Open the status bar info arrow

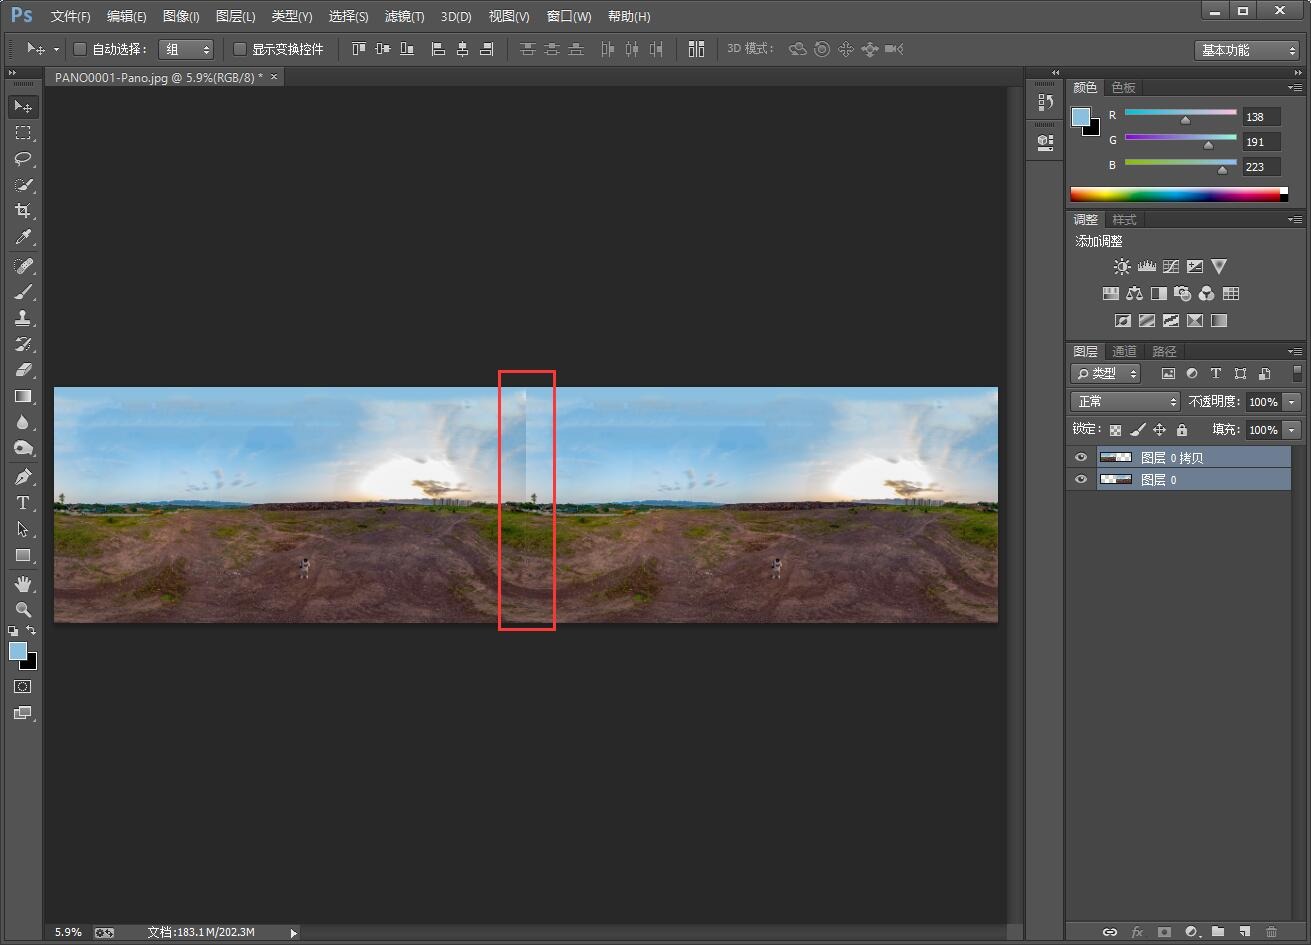(x=293, y=933)
